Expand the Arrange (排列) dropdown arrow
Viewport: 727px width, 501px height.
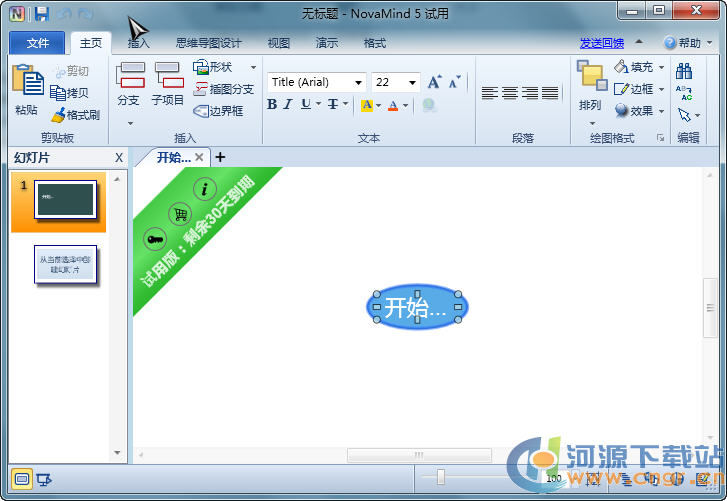tap(592, 123)
